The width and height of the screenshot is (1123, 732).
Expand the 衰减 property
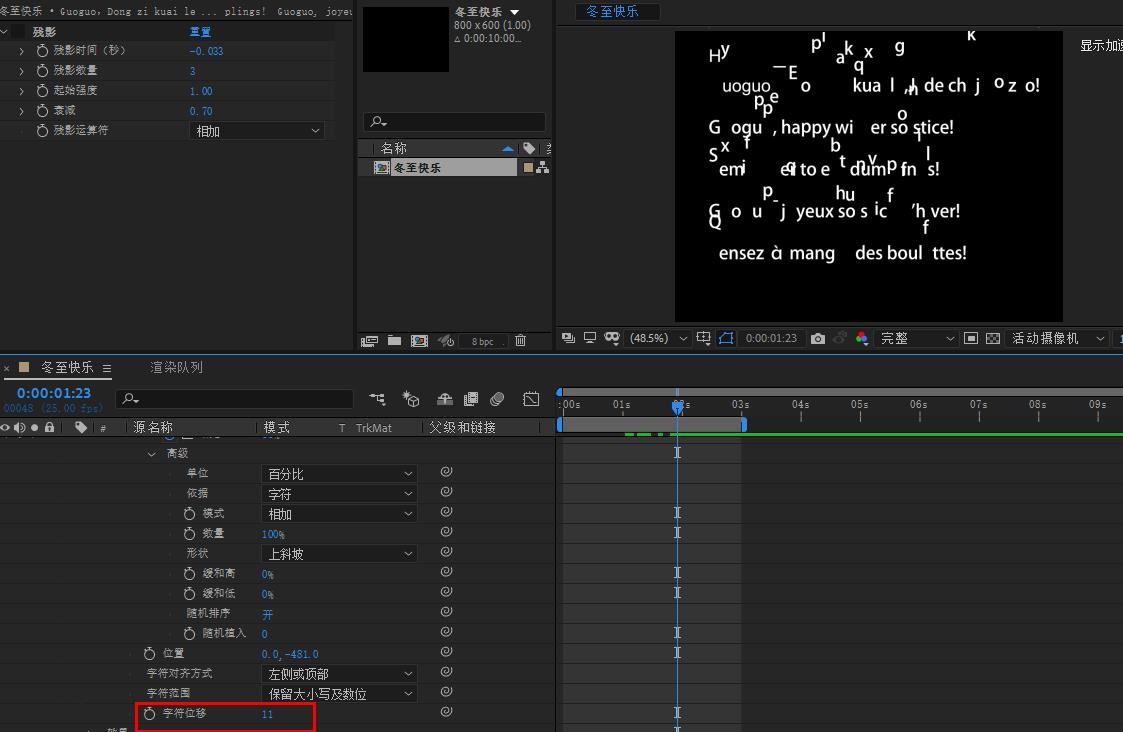(x=21, y=111)
